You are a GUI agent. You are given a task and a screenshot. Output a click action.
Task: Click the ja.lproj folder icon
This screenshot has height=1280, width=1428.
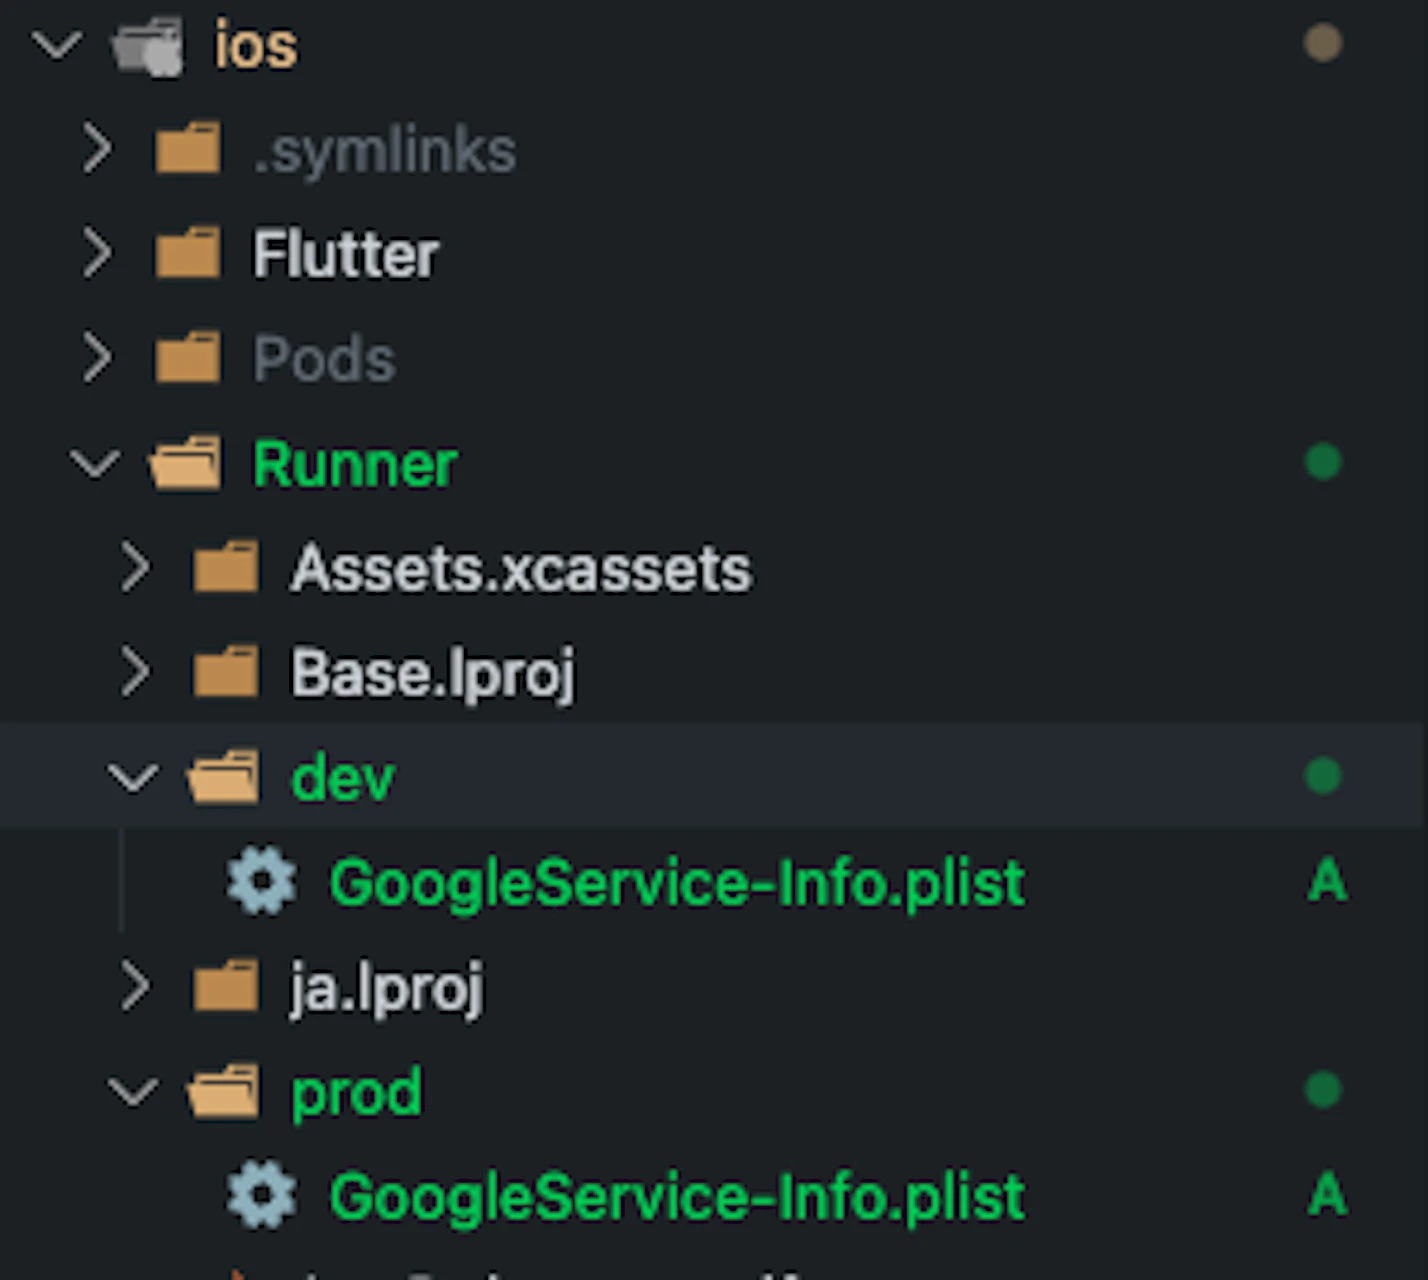click(226, 985)
